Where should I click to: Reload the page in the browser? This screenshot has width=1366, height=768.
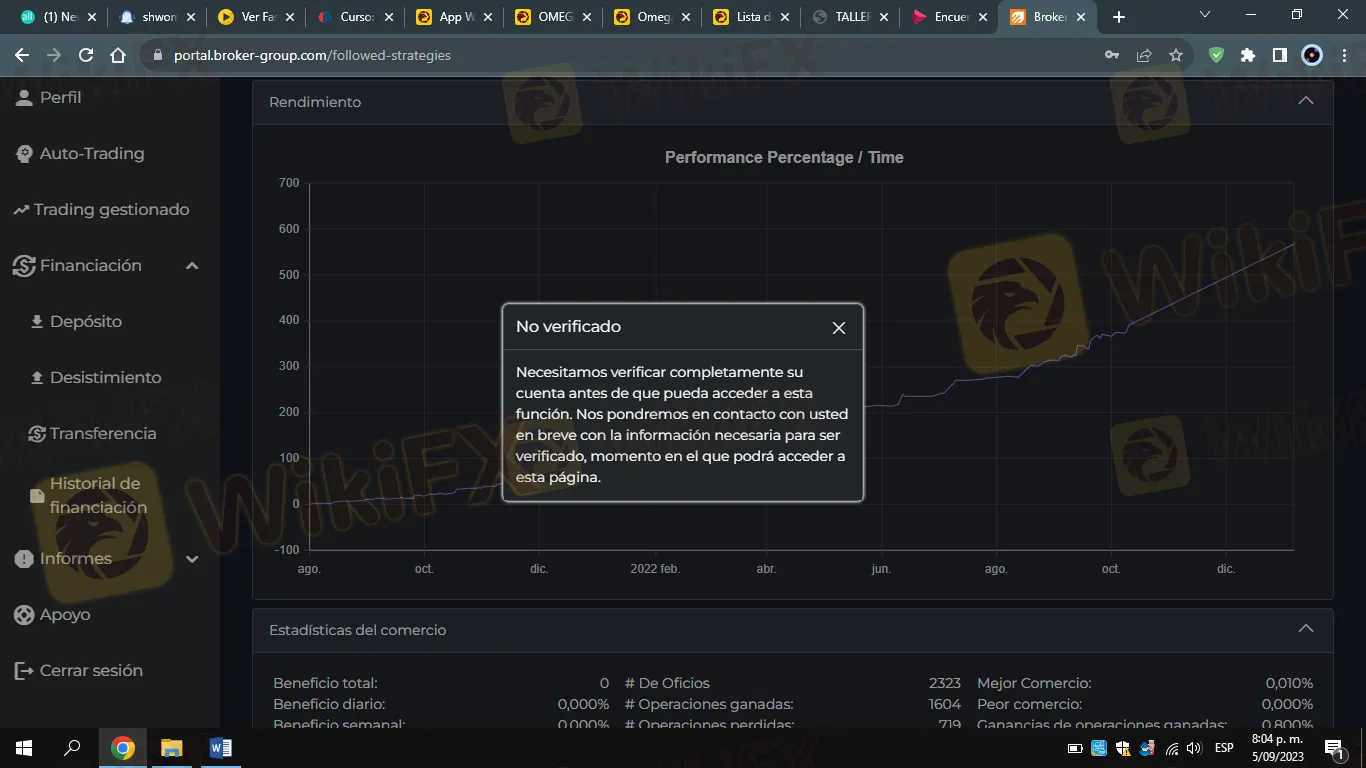pyautogui.click(x=86, y=56)
